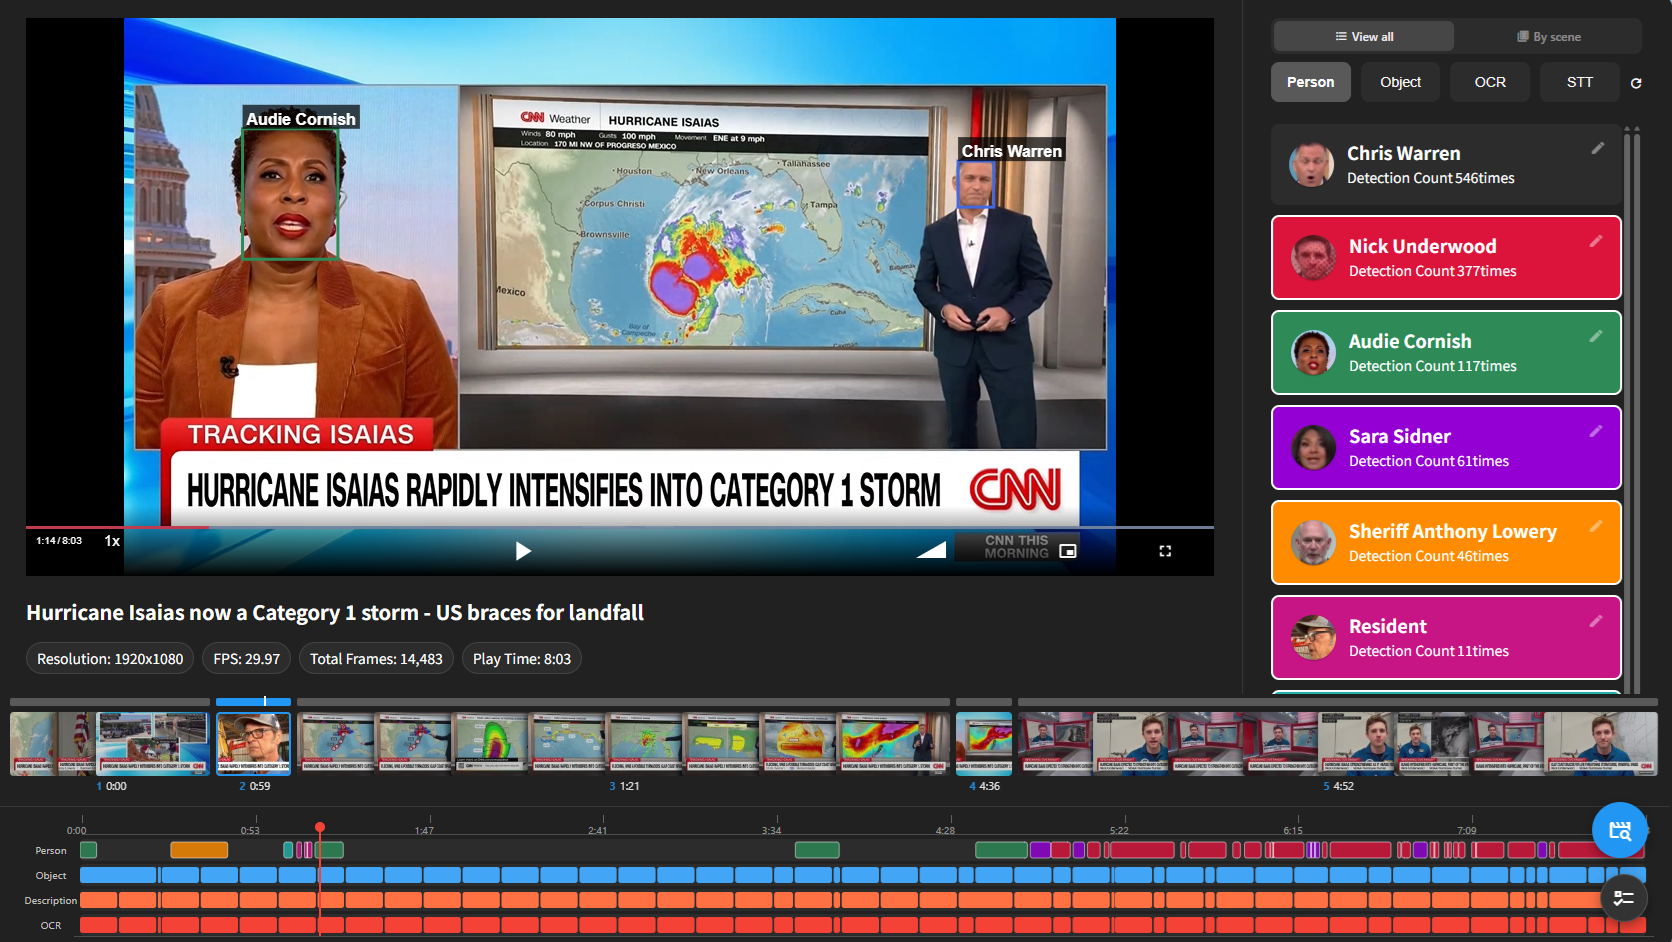Screen dimensions: 1672x942
Task: Open the dark checklist floating button
Action: (1624, 898)
